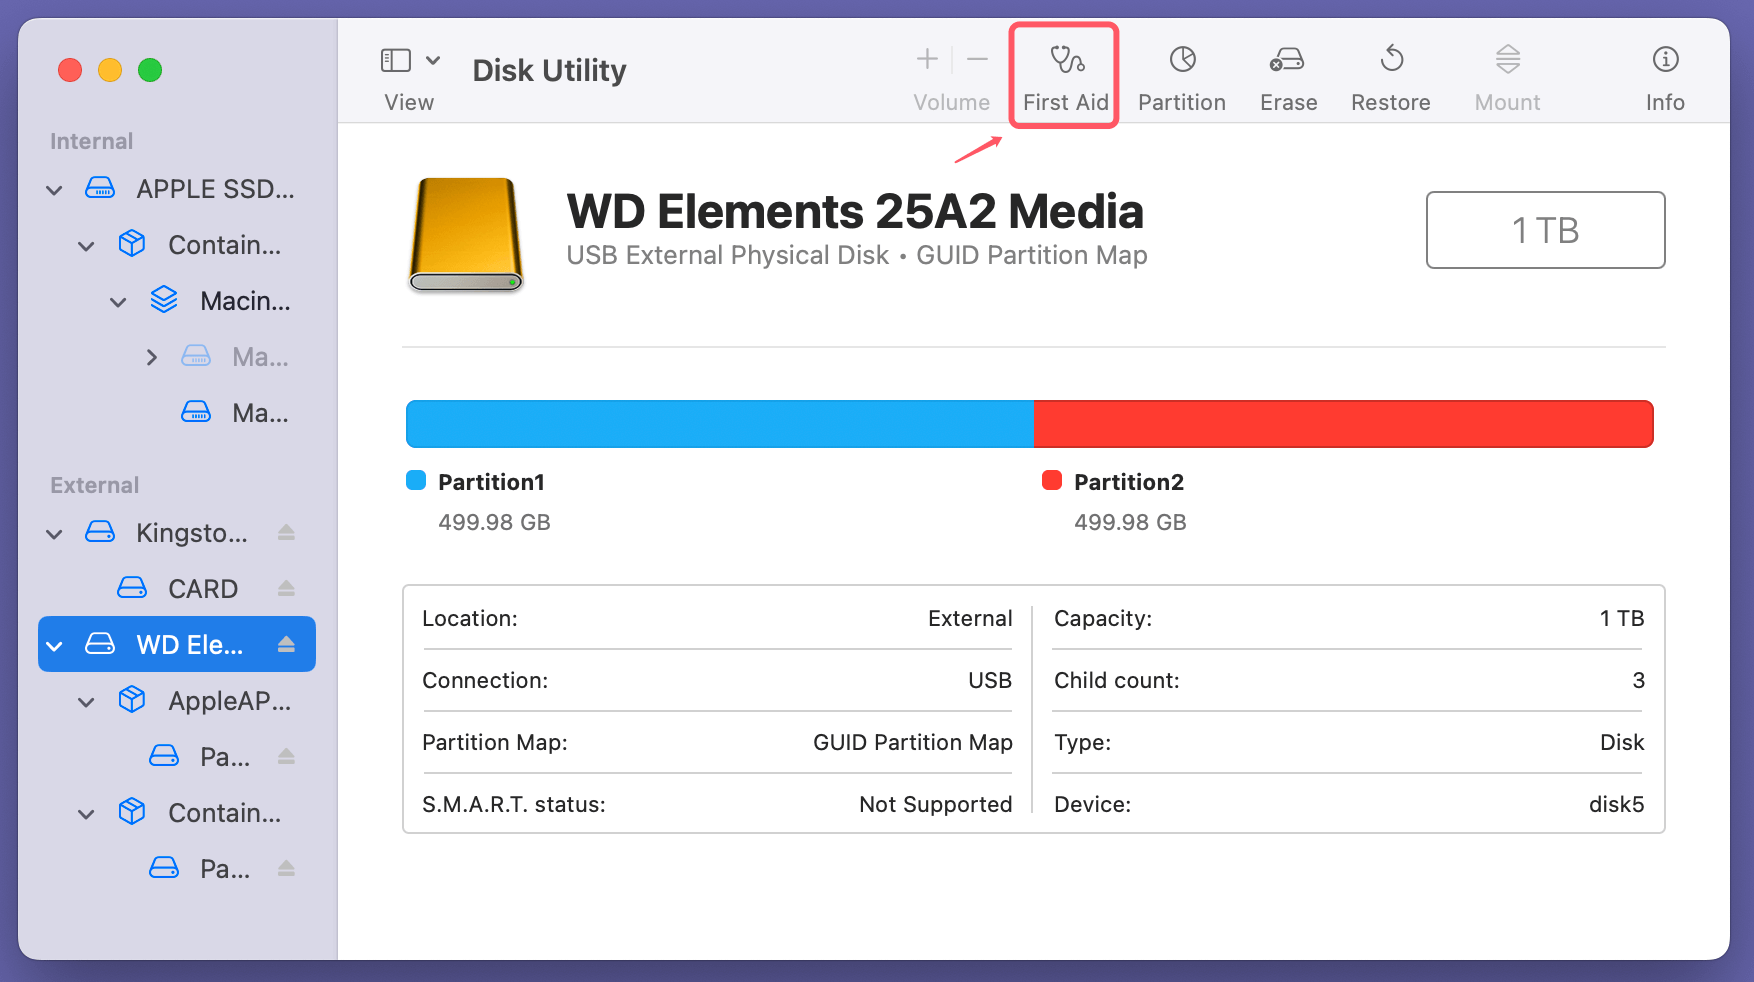
Task: Click the Add Volume plus icon
Action: (927, 59)
